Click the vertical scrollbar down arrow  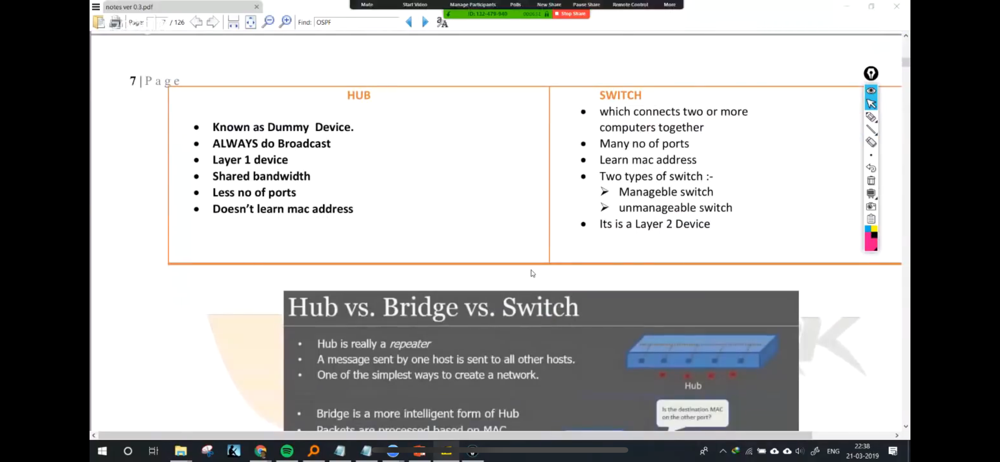(906, 426)
